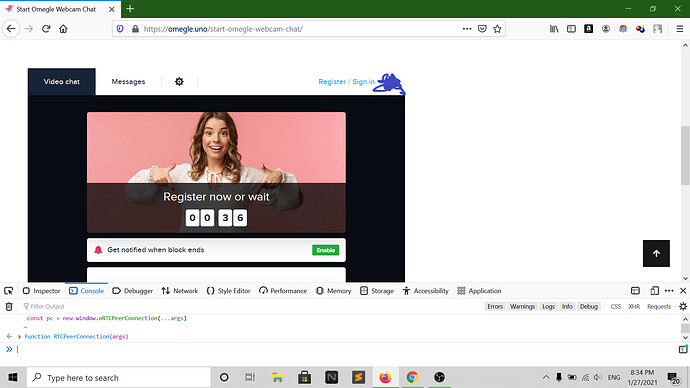Reload the page with the refresh icon
Viewport: 690px width, 388px height.
coord(46,29)
